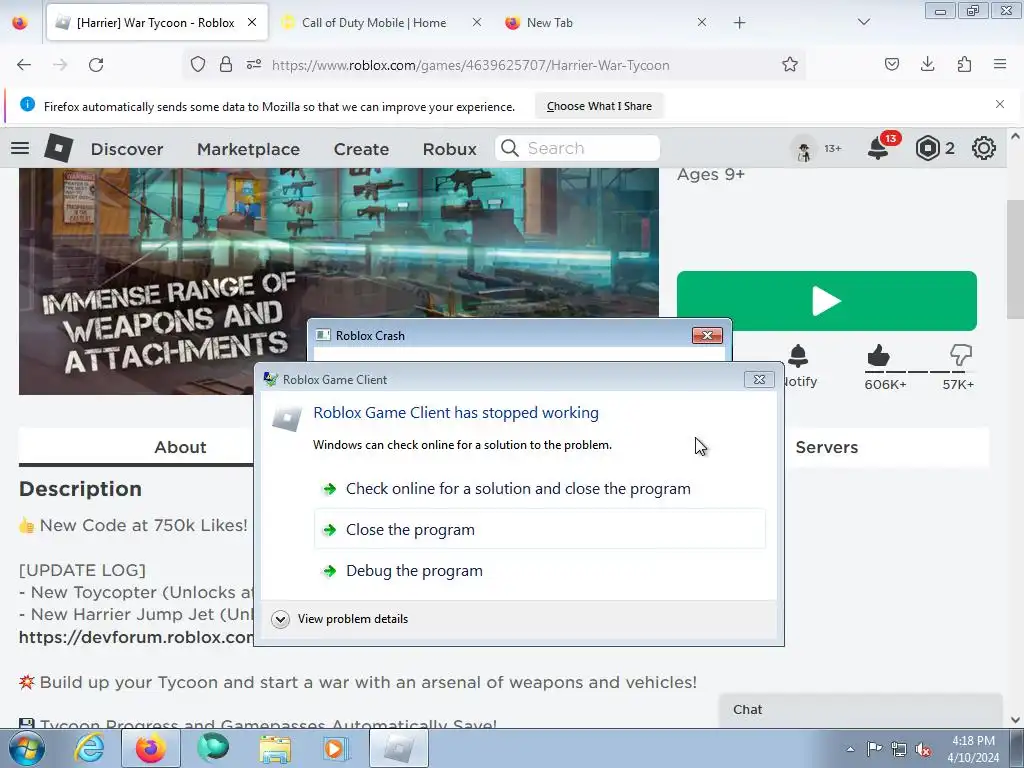This screenshot has width=1024, height=768.
Task: Switch to the Servers tab
Action: coord(827,447)
